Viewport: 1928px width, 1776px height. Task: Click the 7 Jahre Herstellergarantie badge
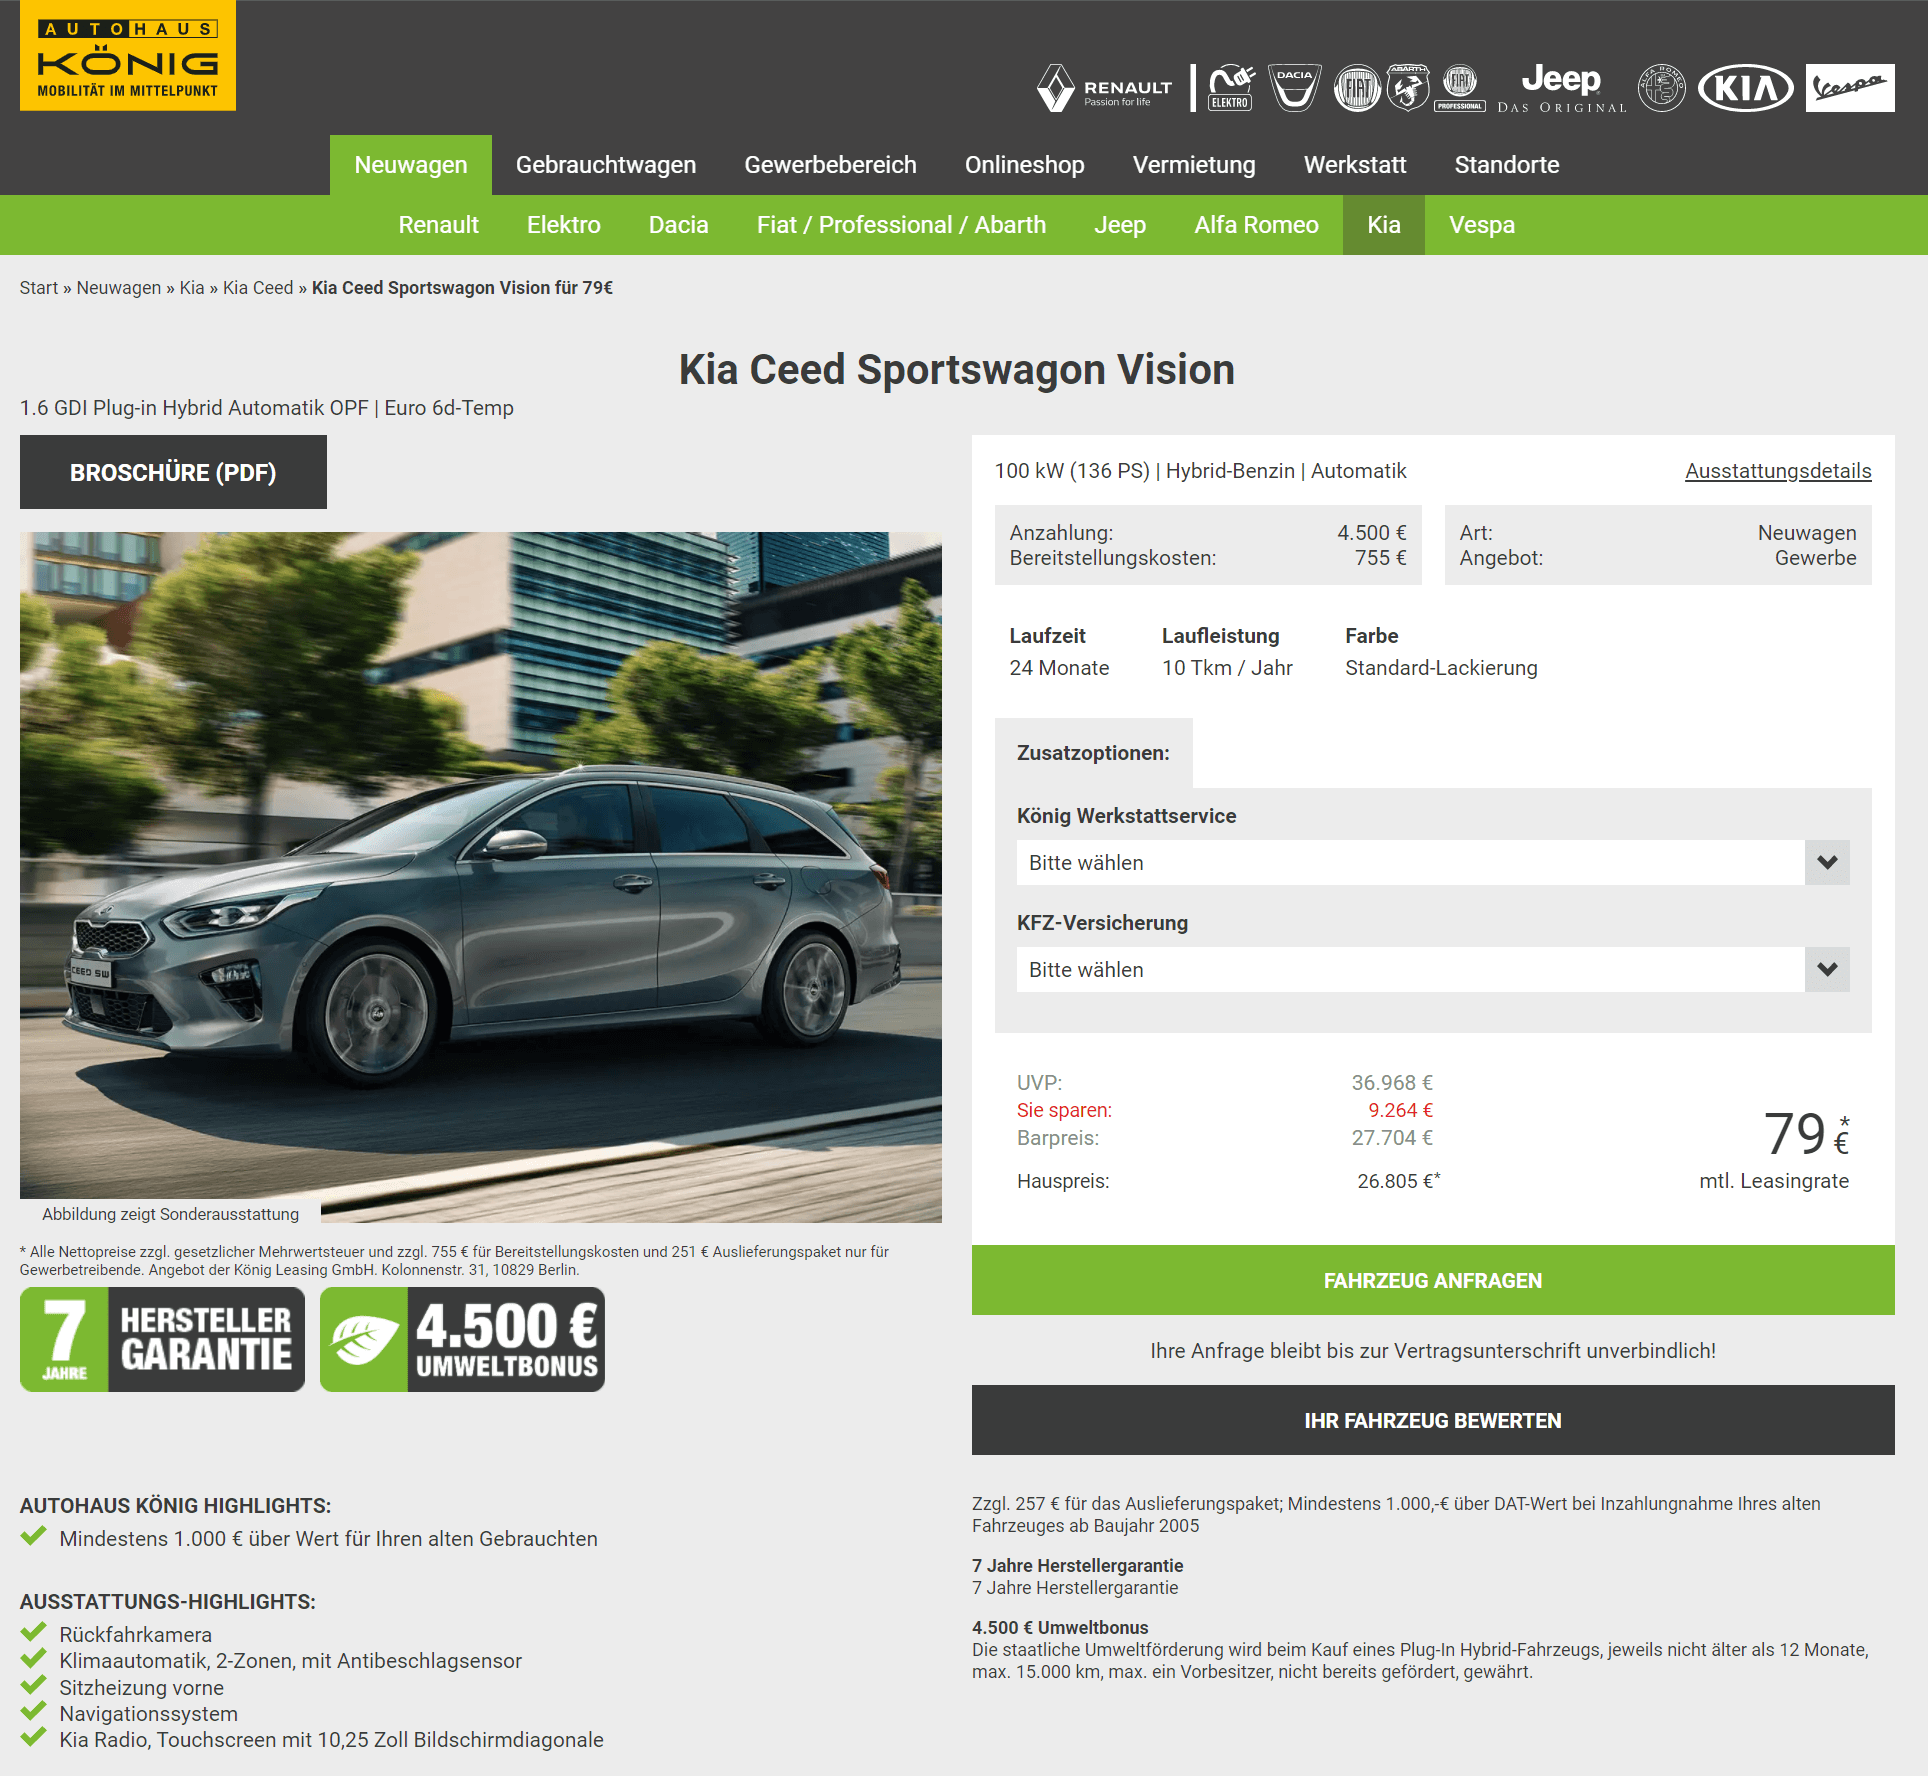point(162,1340)
